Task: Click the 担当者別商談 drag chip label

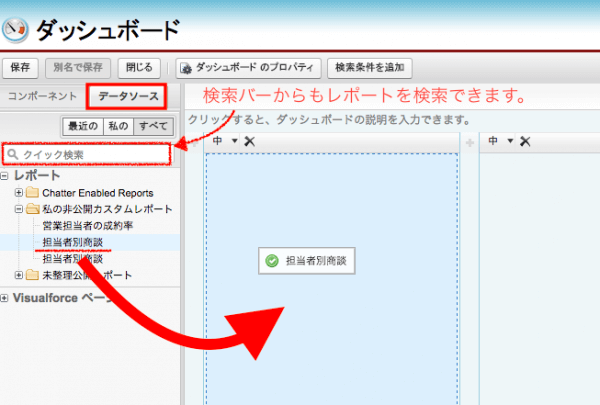Action: coord(316,261)
